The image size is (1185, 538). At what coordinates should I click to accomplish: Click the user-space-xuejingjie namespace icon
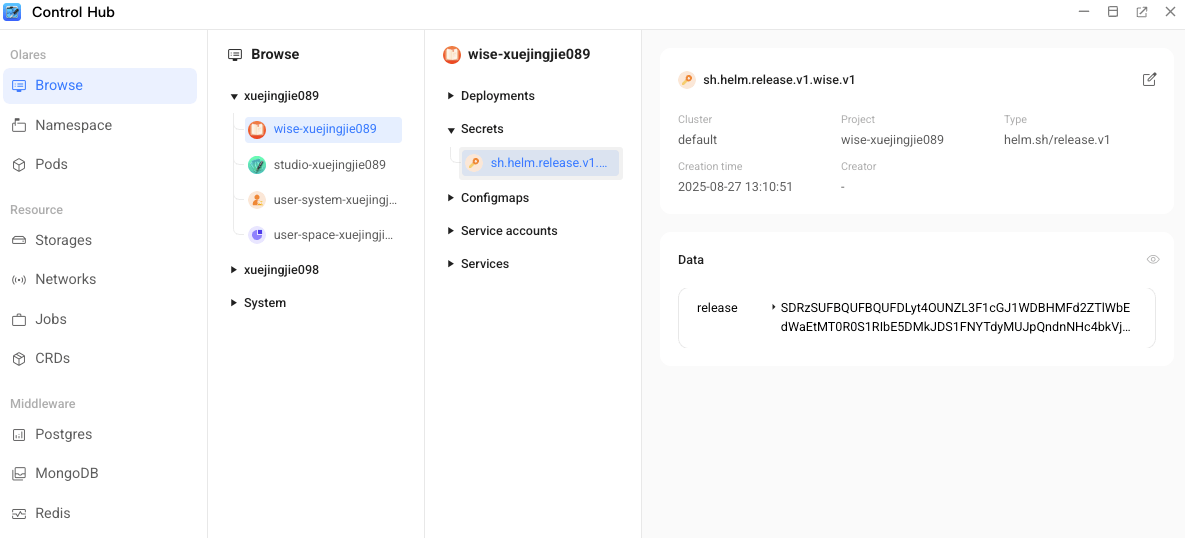pos(257,235)
